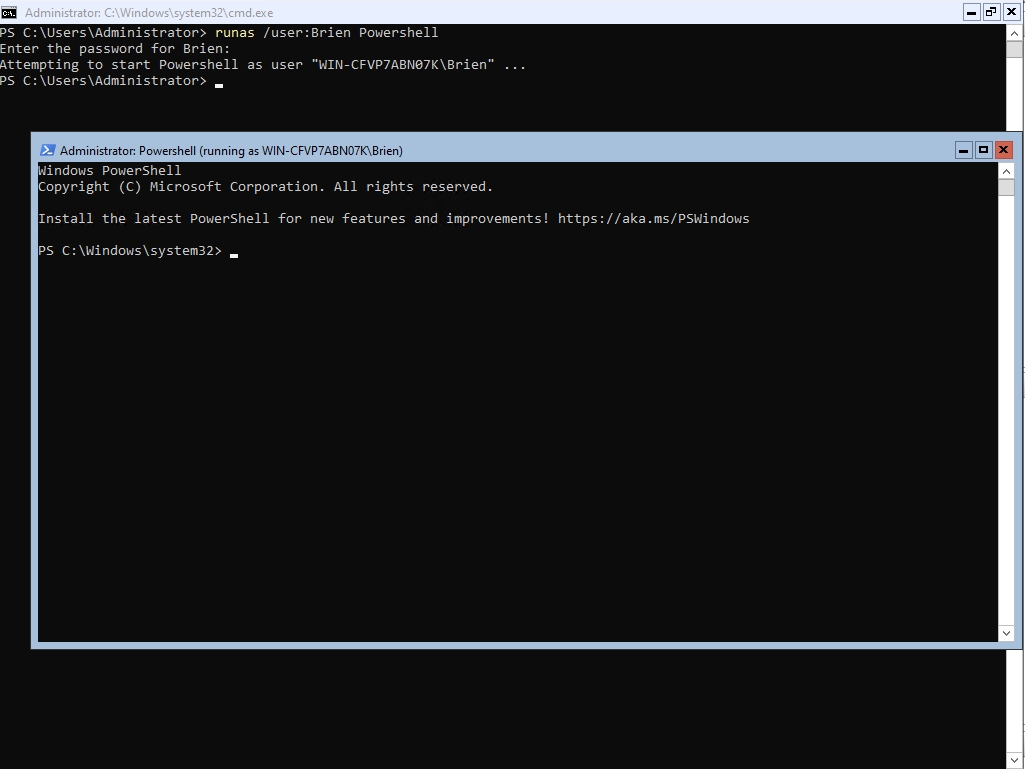Click scroll-up arrow in Brien PowerShell window
The width and height of the screenshot is (1025, 769).
click(1006, 171)
